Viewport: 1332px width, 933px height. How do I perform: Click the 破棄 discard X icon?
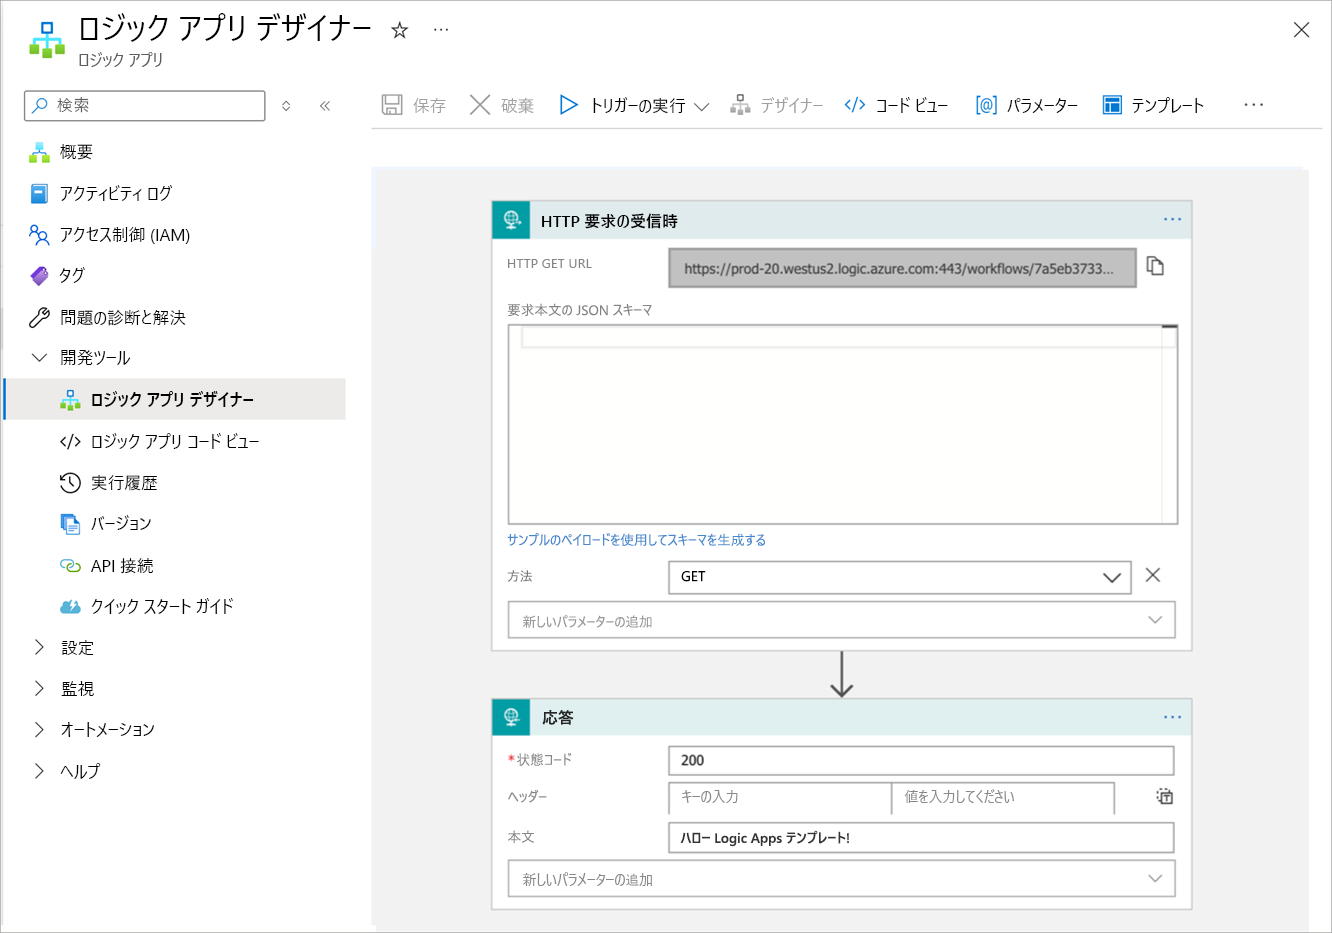pyautogui.click(x=480, y=105)
